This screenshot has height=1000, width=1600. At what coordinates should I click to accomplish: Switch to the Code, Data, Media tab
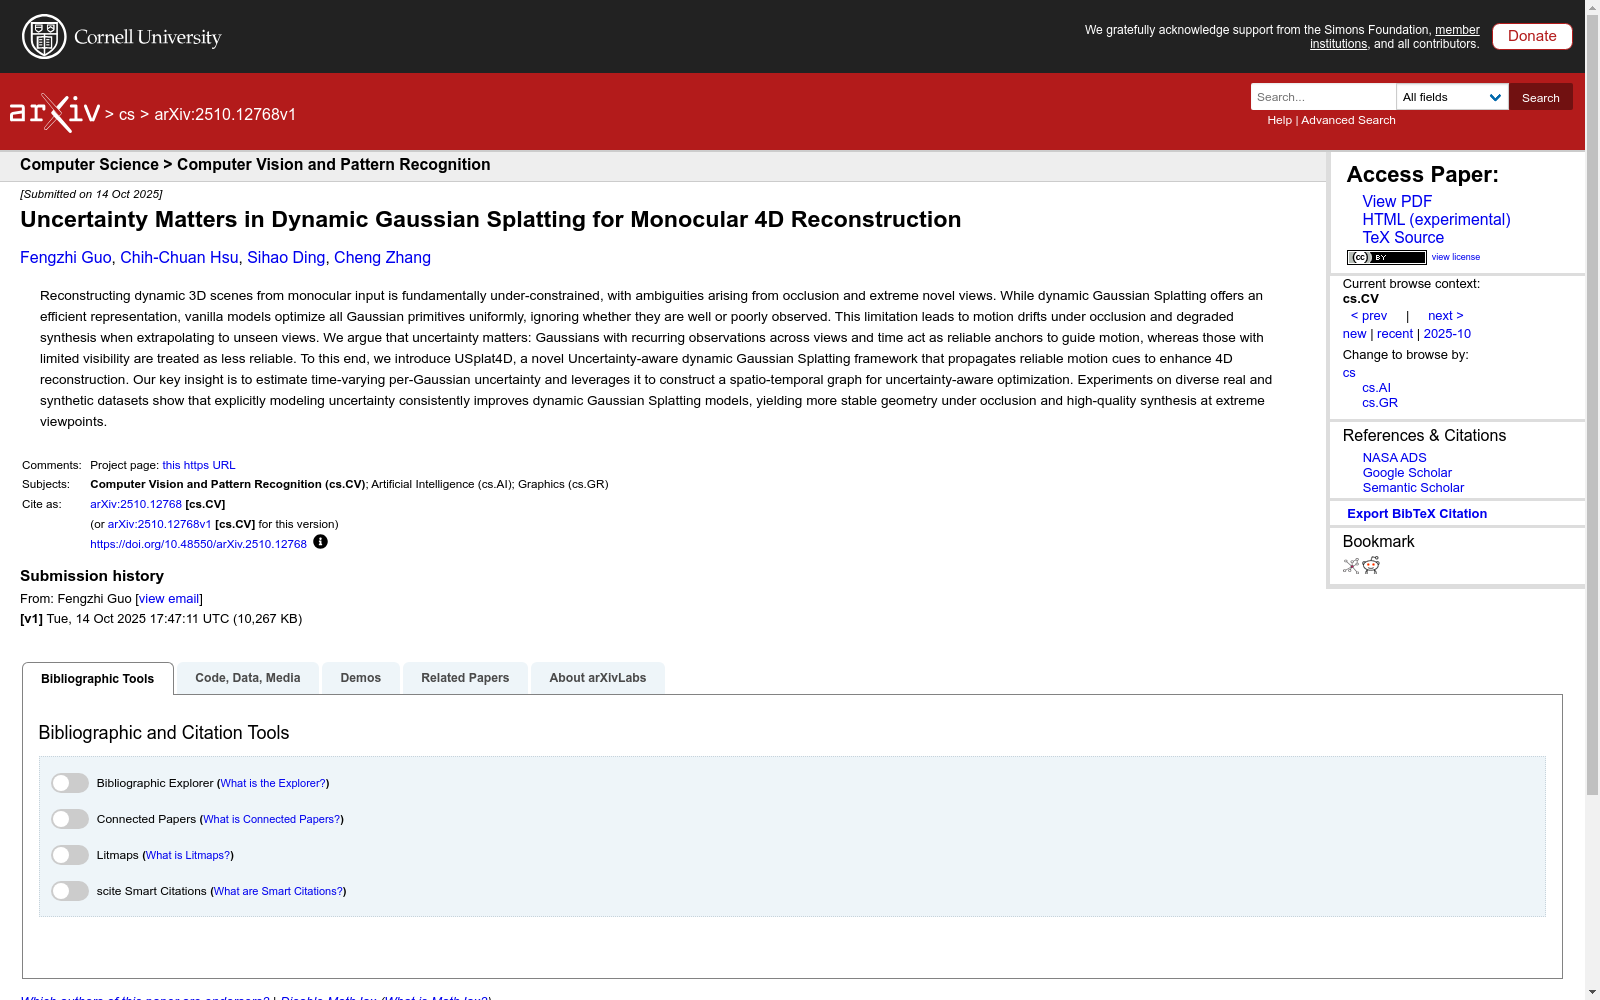click(248, 678)
